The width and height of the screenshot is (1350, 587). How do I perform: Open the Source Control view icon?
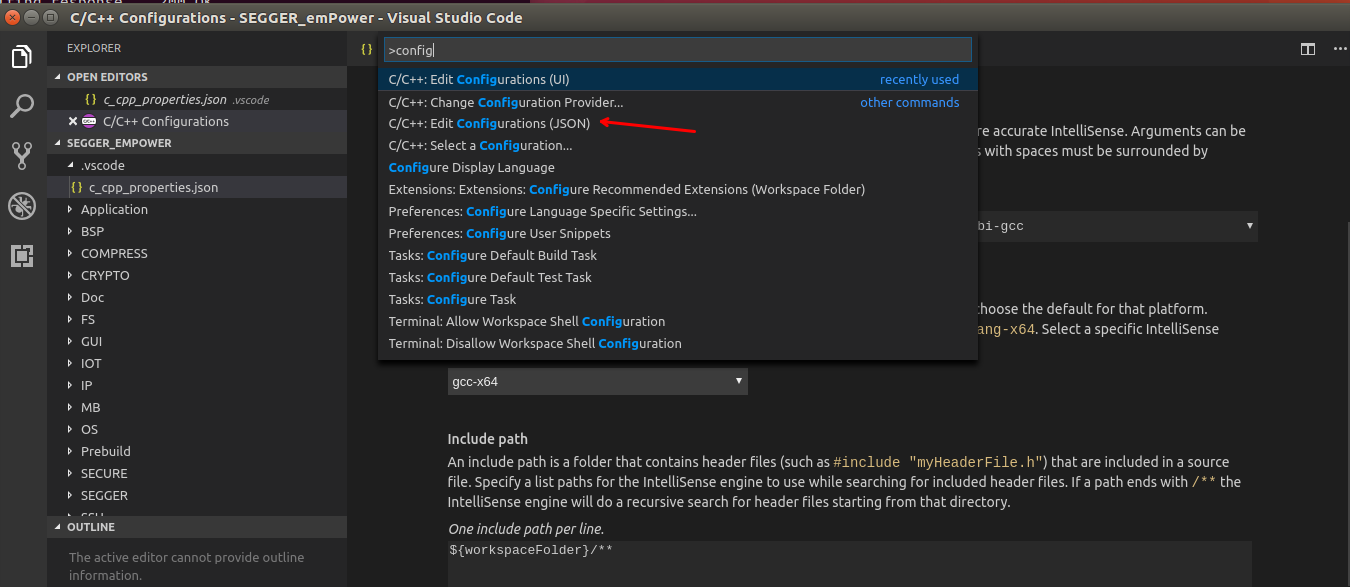(x=22, y=155)
